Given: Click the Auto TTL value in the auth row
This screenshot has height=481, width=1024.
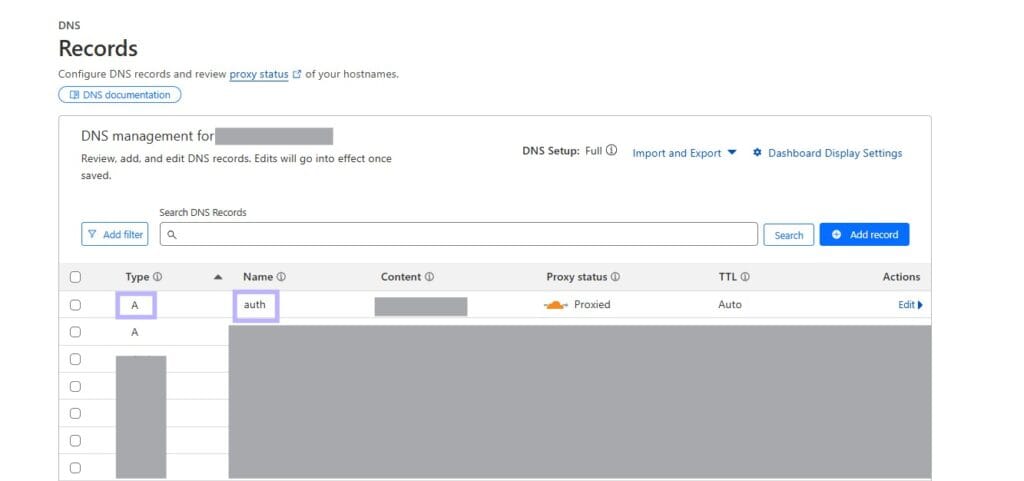Looking at the screenshot, I should pyautogui.click(x=729, y=304).
